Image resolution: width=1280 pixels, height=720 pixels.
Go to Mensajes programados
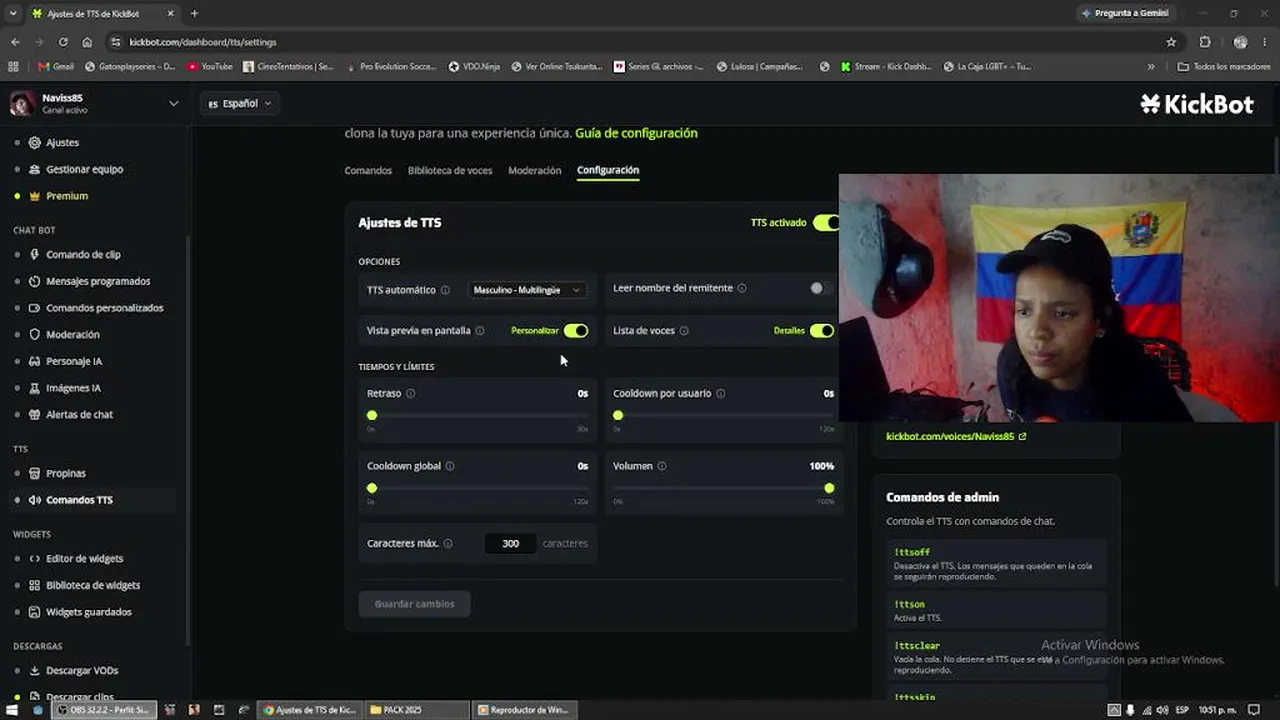(x=98, y=282)
